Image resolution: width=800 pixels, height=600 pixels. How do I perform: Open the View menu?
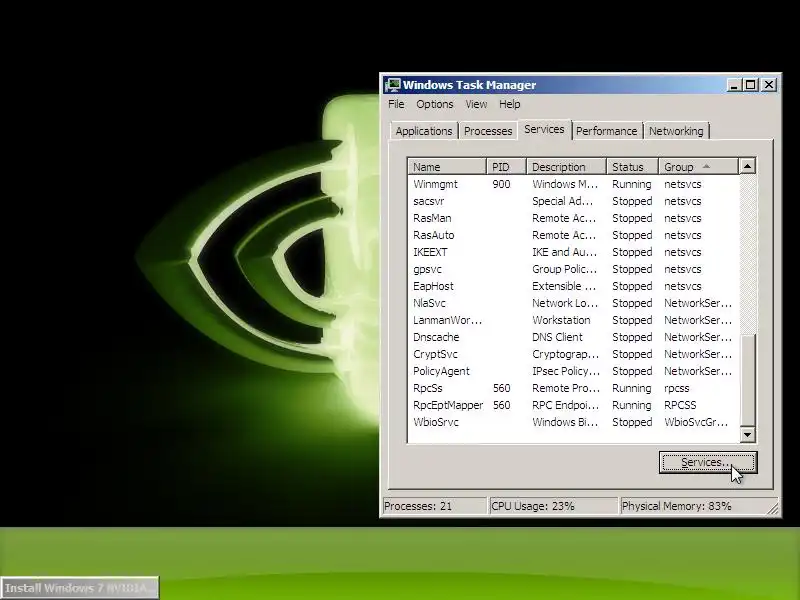[476, 104]
